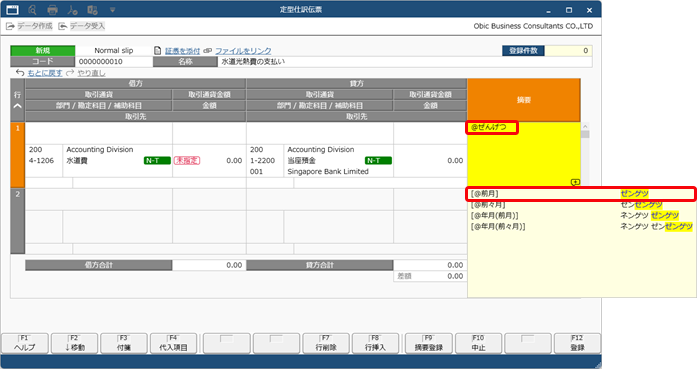Select row 1 header

[17, 155]
